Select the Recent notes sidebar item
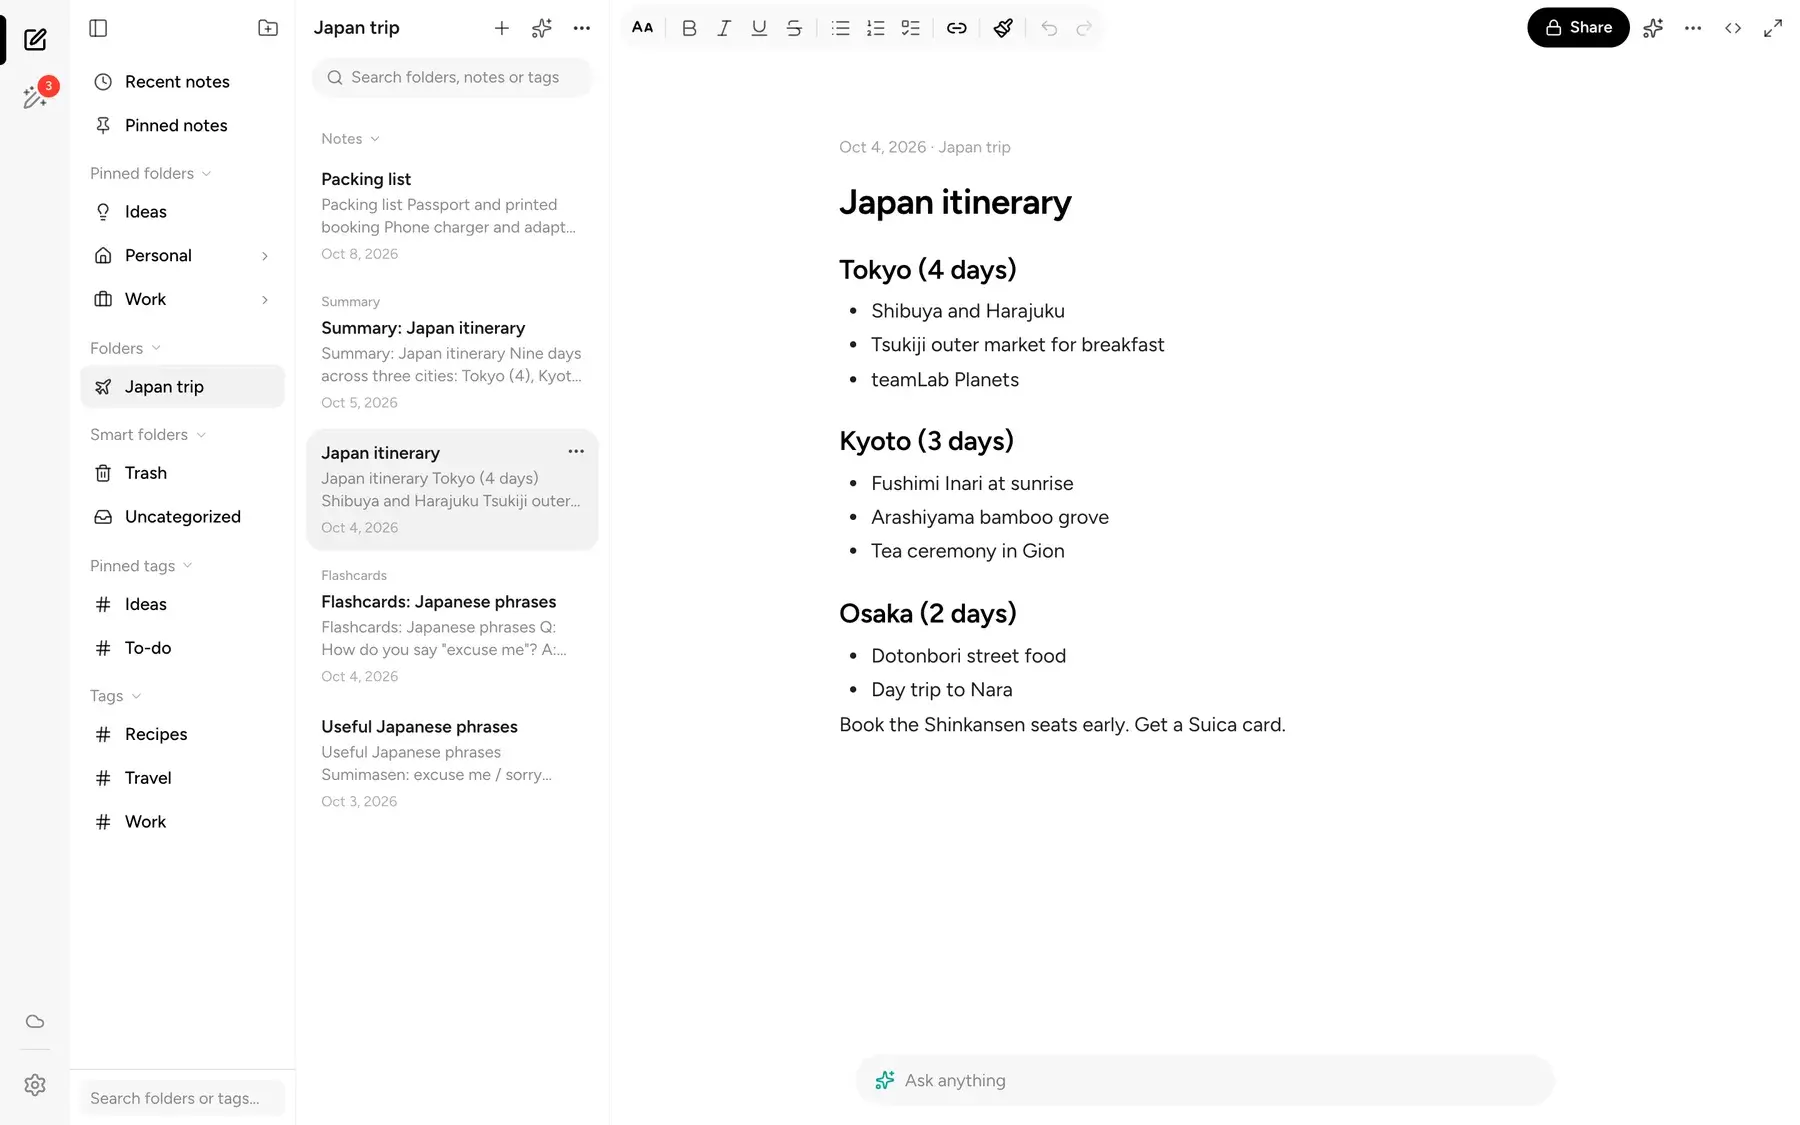Image resolution: width=1800 pixels, height=1125 pixels. click(x=182, y=82)
